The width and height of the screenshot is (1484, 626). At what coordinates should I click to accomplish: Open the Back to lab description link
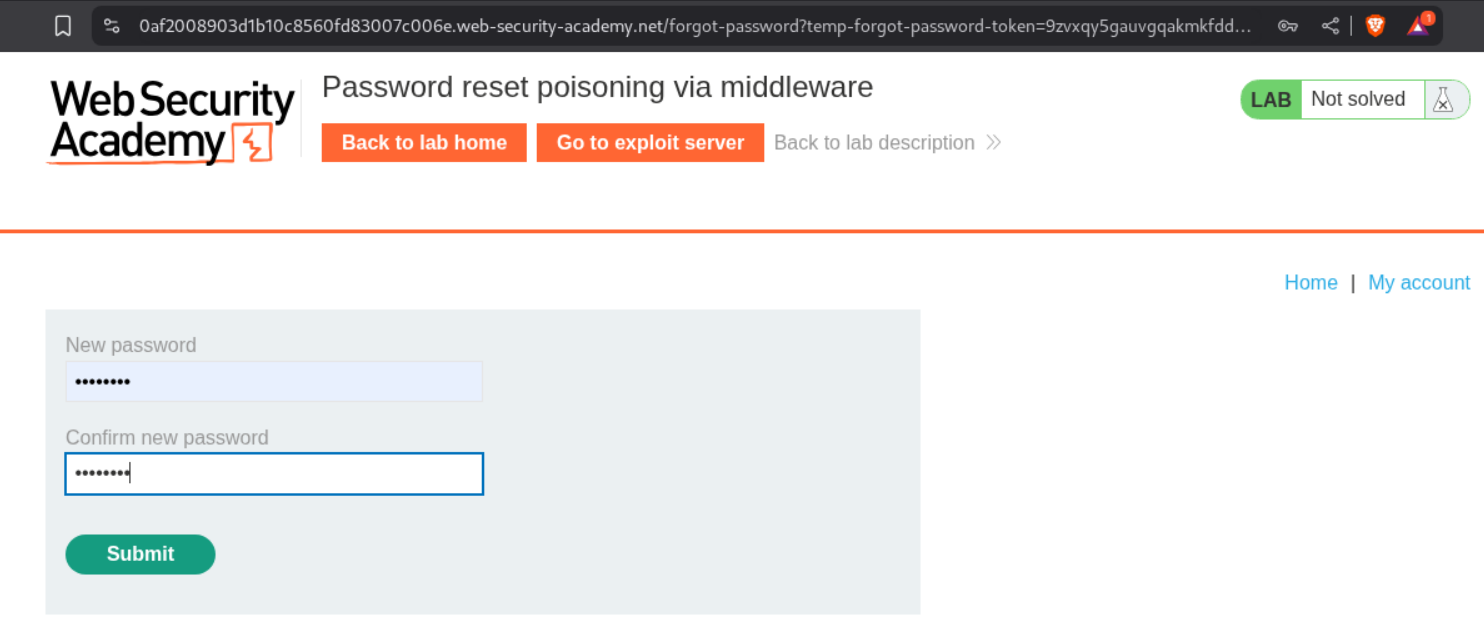pos(874,143)
